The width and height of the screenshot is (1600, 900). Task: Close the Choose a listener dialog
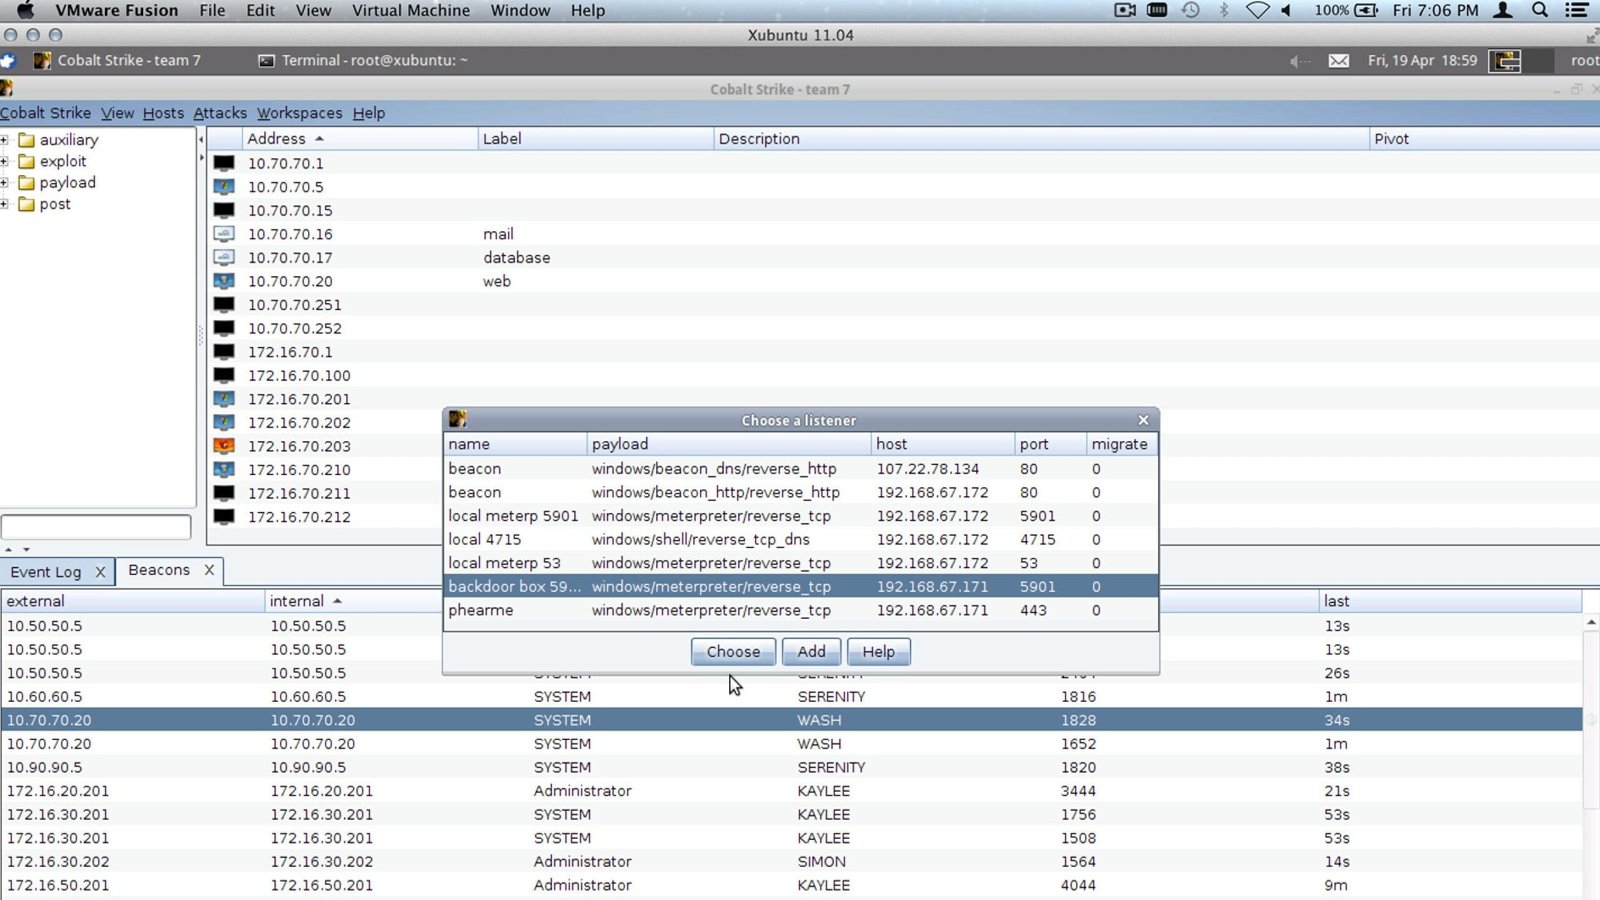[x=1143, y=420]
